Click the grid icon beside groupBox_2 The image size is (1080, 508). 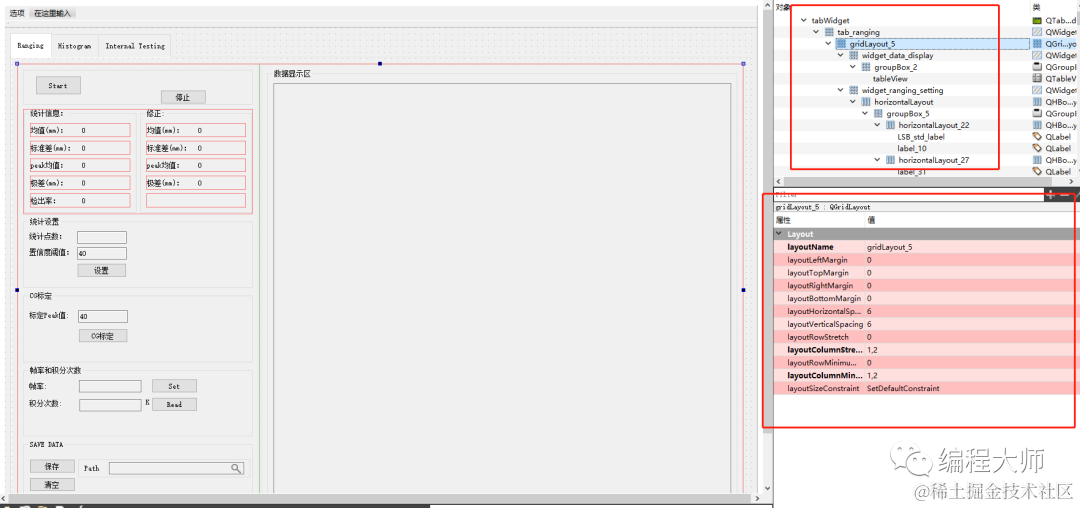866,67
